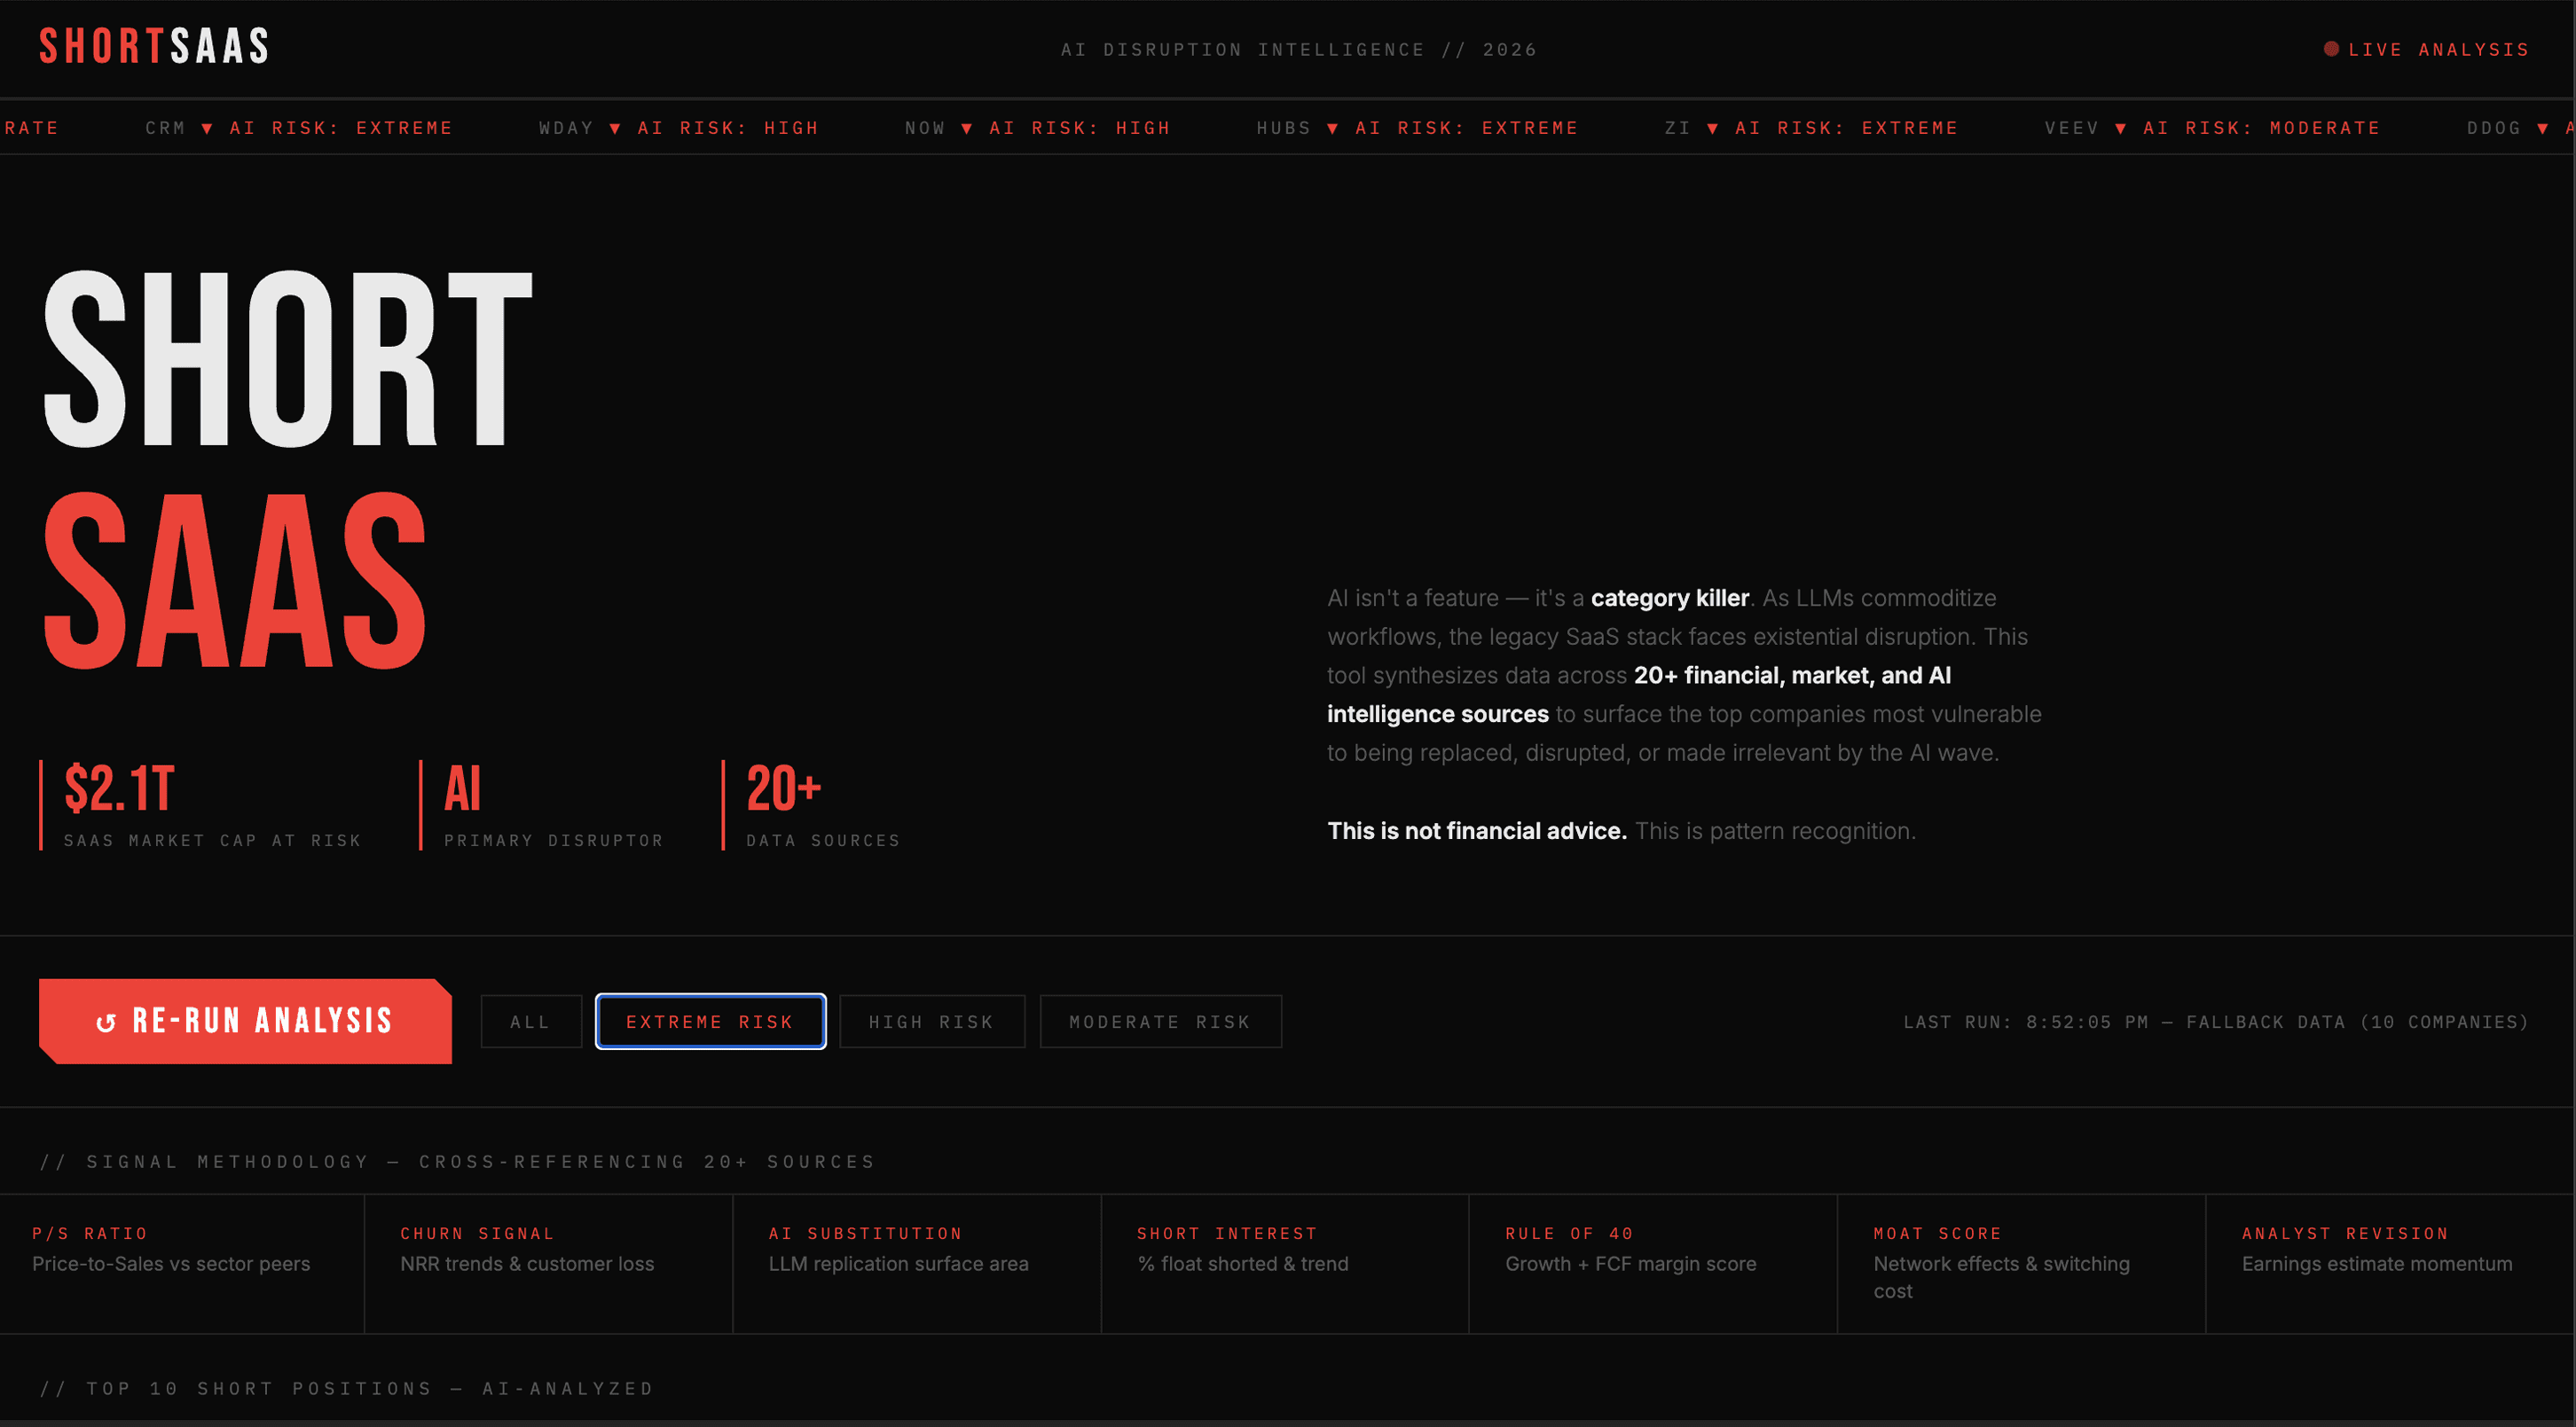
Task: Click the VEEV ticker down arrow
Action: 2121,128
